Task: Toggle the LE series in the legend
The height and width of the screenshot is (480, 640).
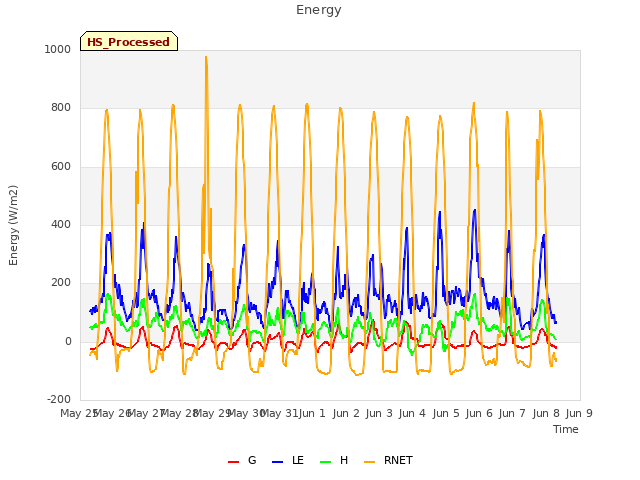Action: coord(288,460)
